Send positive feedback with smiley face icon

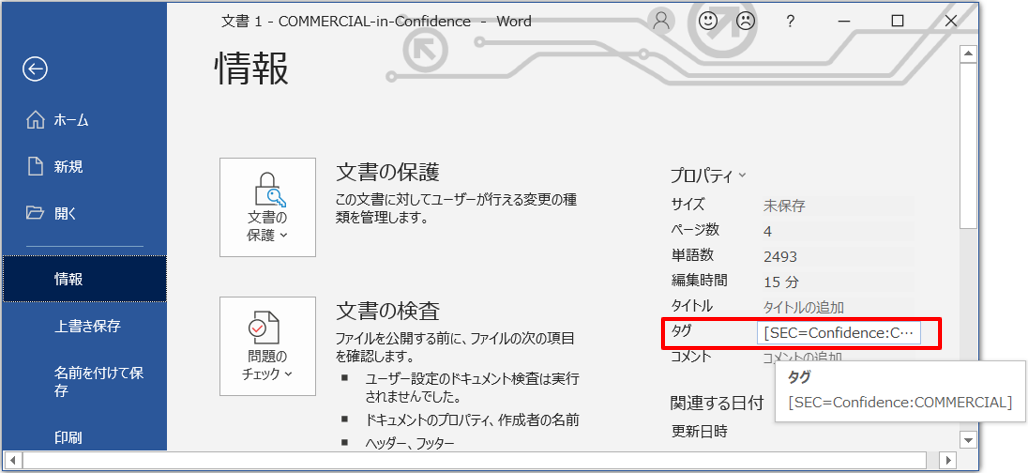[709, 21]
